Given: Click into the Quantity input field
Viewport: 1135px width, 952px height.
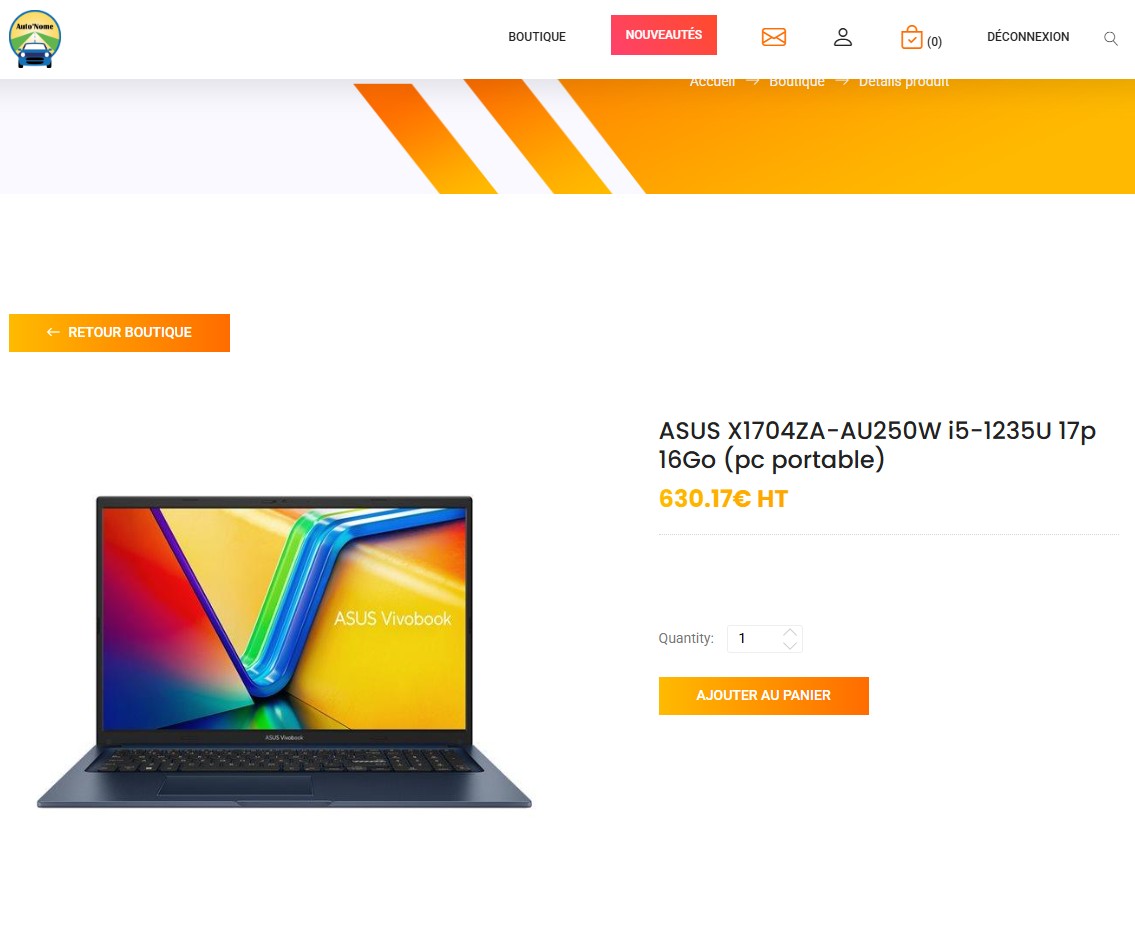Looking at the screenshot, I should click(764, 639).
